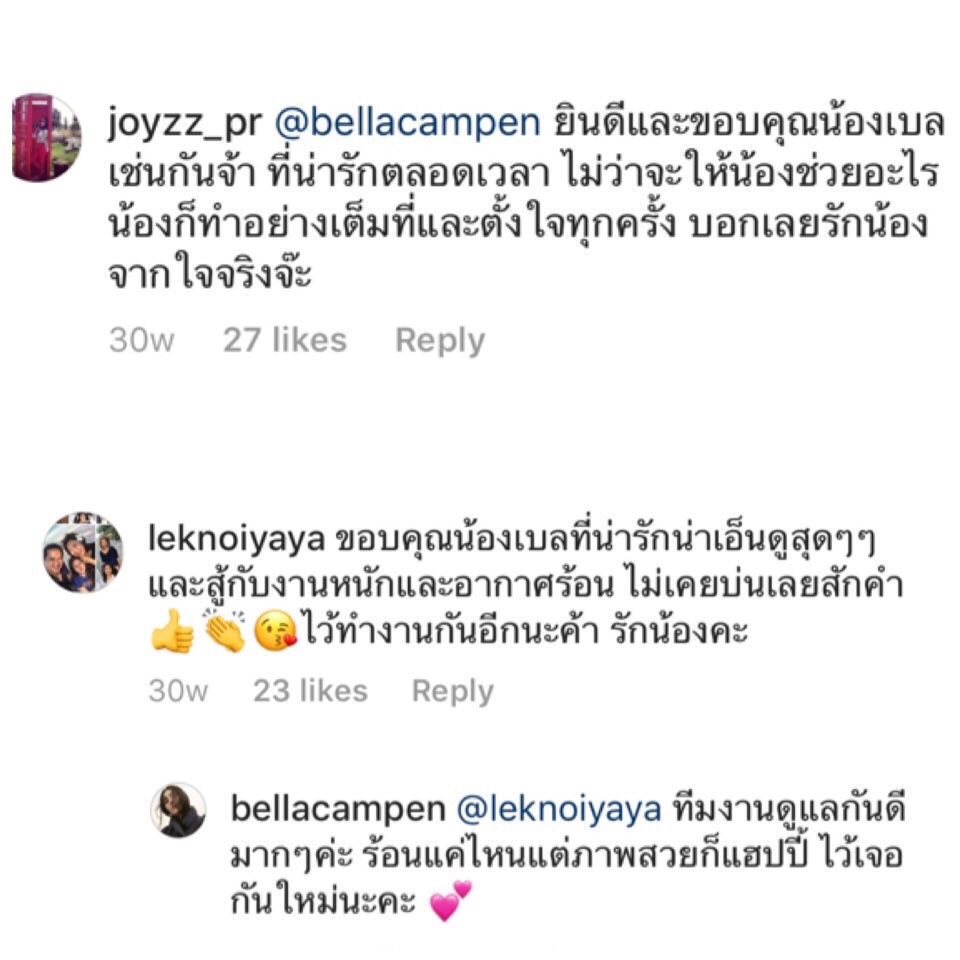This screenshot has height=960, width=960.
Task: Select joyzz_pr's Thai comment text
Action: click(x=527, y=198)
